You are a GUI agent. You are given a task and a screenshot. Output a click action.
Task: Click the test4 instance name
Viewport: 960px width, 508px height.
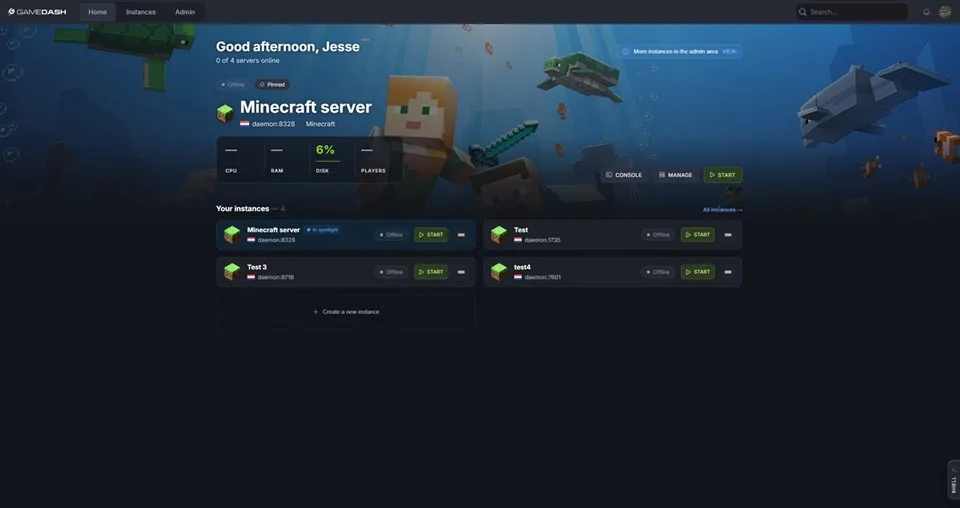(522, 267)
